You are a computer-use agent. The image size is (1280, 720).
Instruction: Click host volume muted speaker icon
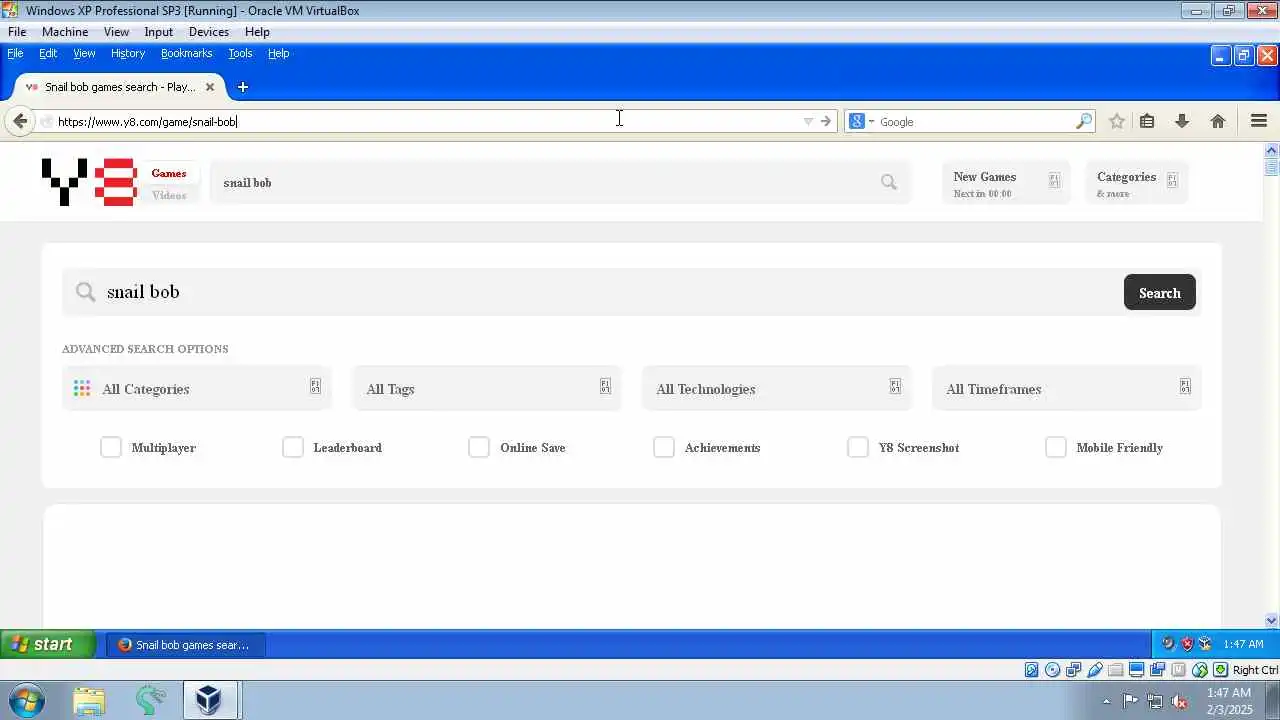pyautogui.click(x=1180, y=701)
